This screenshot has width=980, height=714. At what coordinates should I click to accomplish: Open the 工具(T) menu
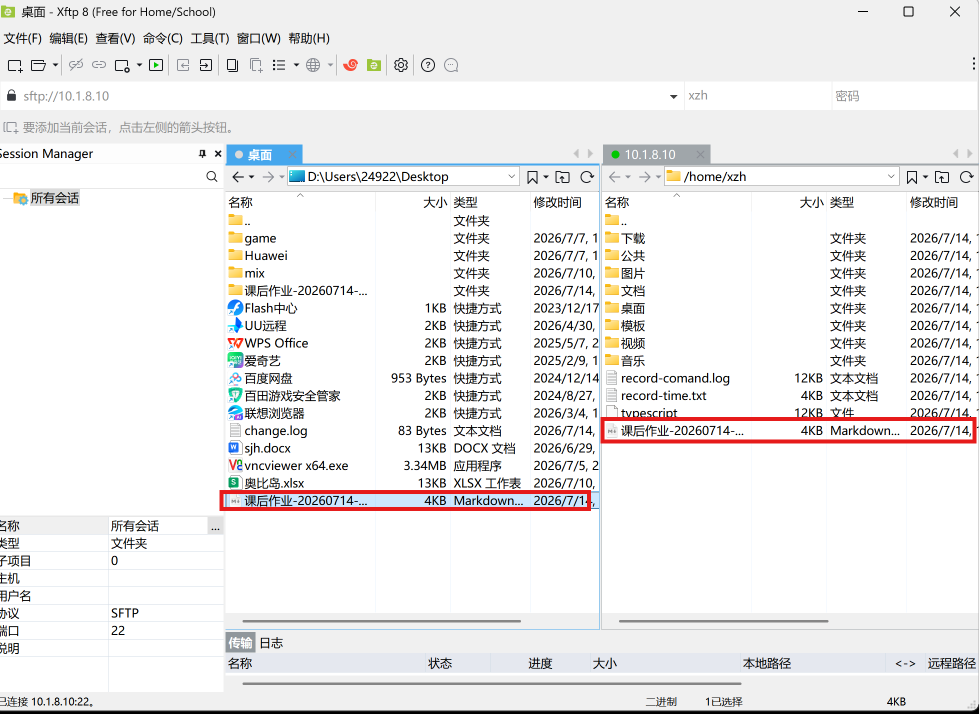pyautogui.click(x=209, y=39)
